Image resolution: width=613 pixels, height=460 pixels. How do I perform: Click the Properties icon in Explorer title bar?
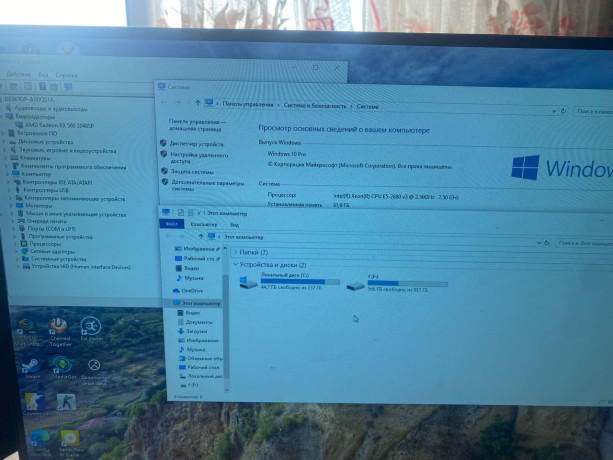coord(181,212)
